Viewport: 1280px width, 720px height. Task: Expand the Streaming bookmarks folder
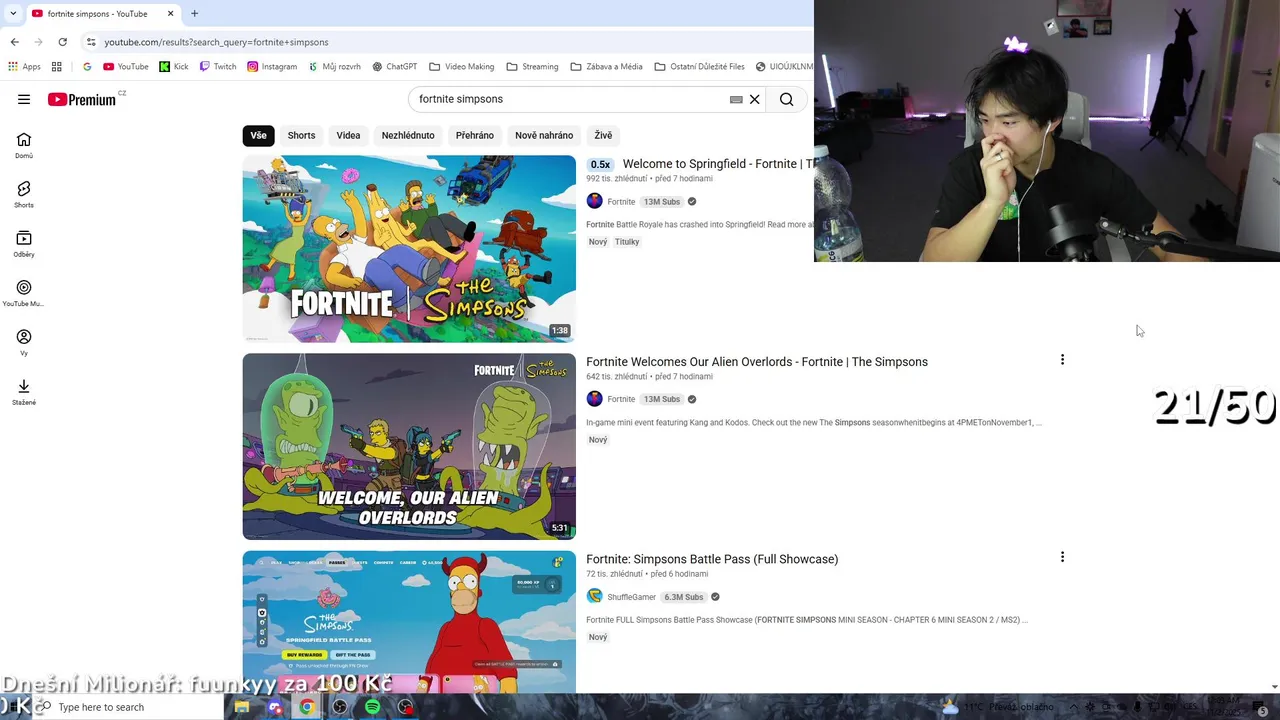pos(532,67)
